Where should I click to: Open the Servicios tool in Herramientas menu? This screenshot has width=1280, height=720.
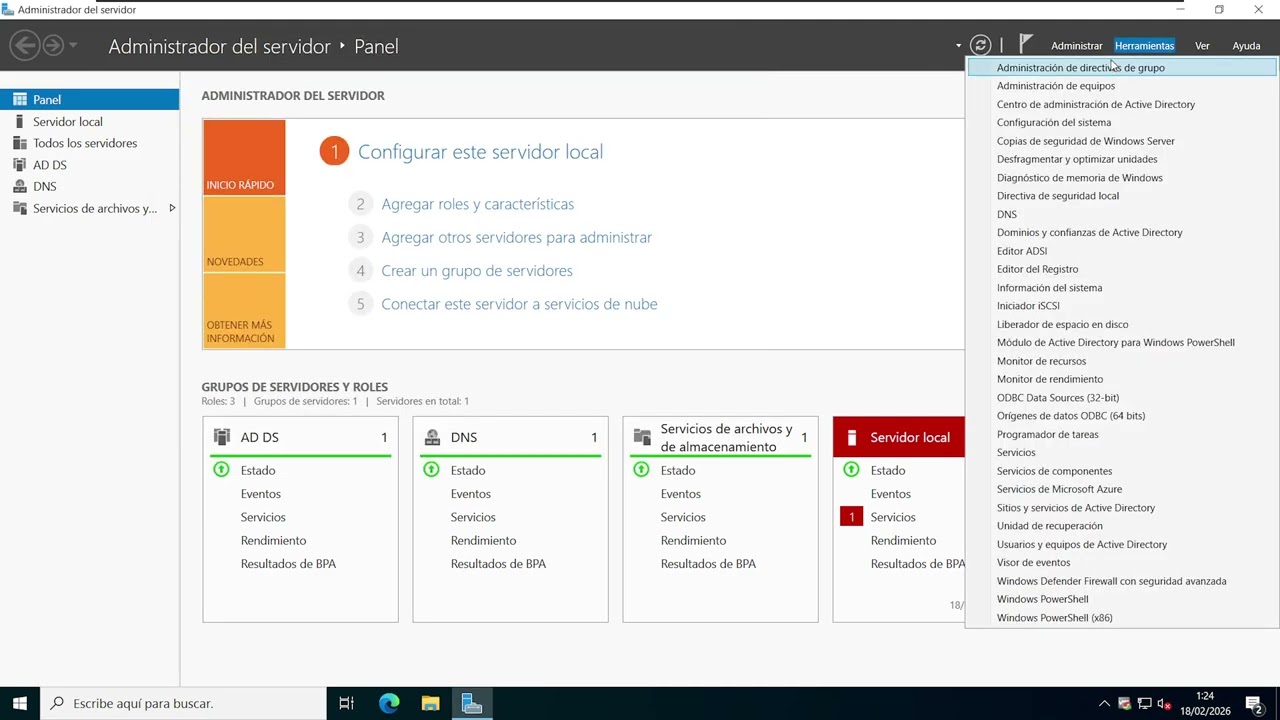point(1122,452)
